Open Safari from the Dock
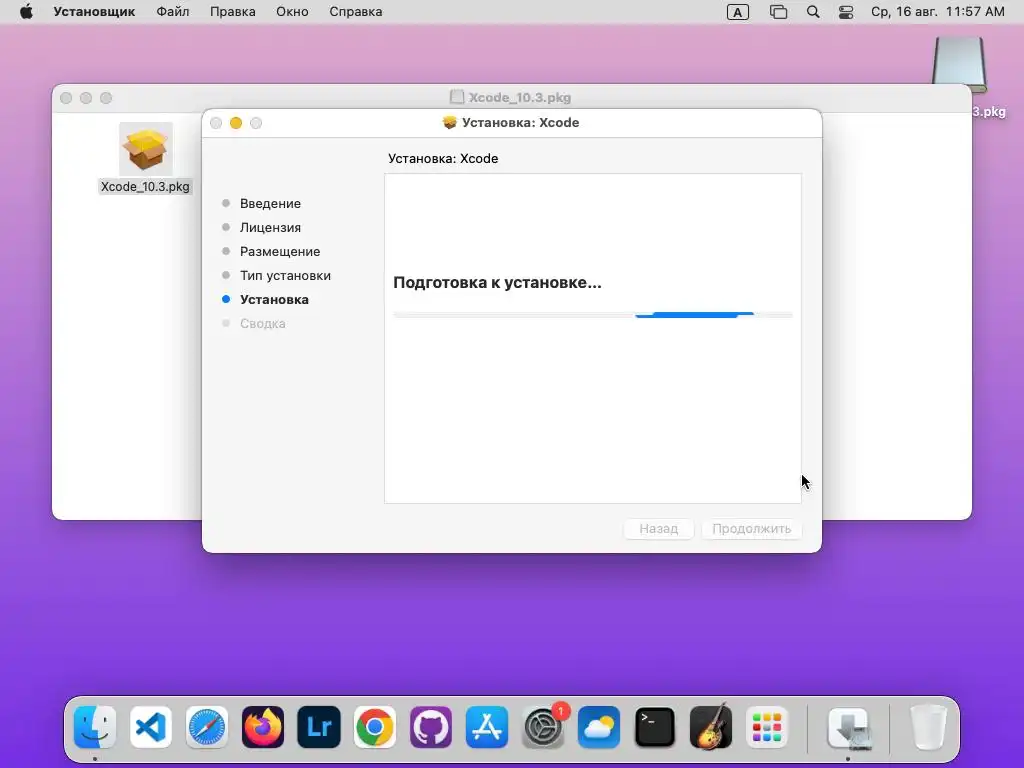 [207, 727]
